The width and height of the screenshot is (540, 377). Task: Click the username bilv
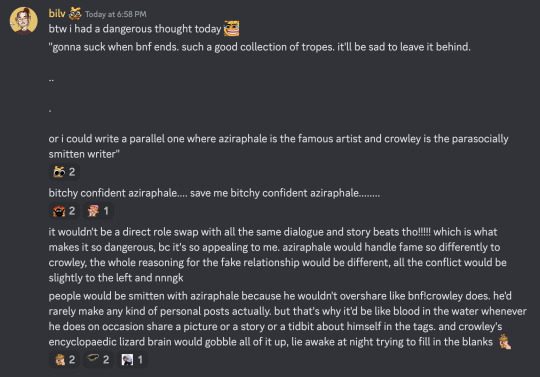tap(57, 13)
